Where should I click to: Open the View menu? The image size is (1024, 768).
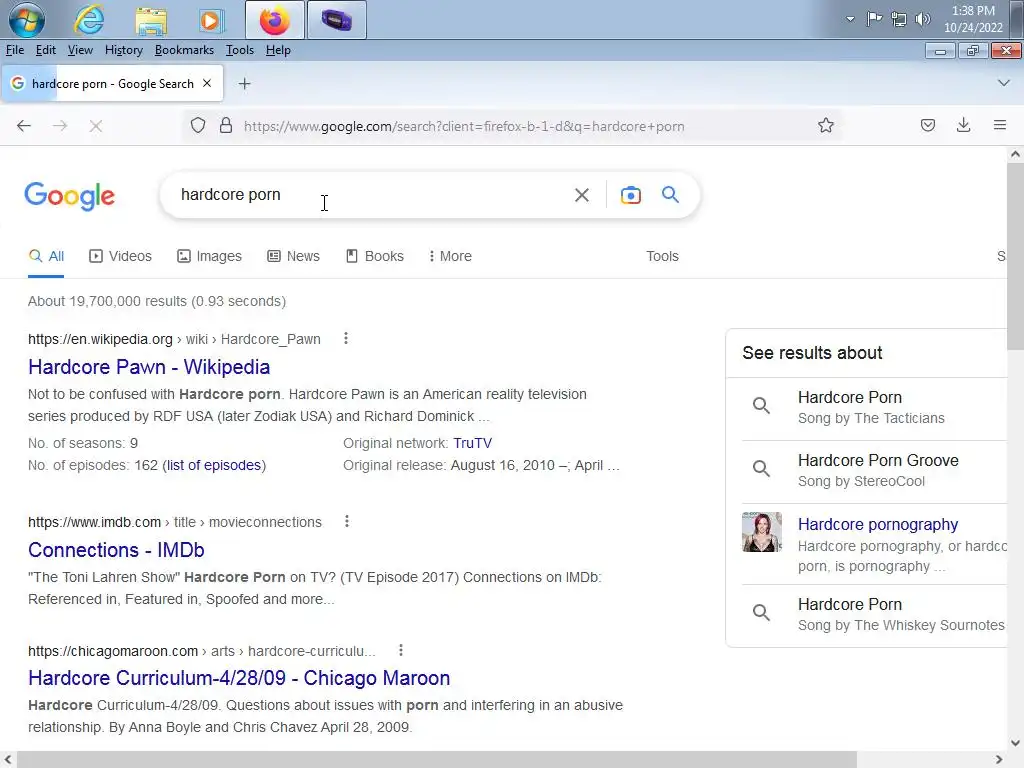click(80, 50)
